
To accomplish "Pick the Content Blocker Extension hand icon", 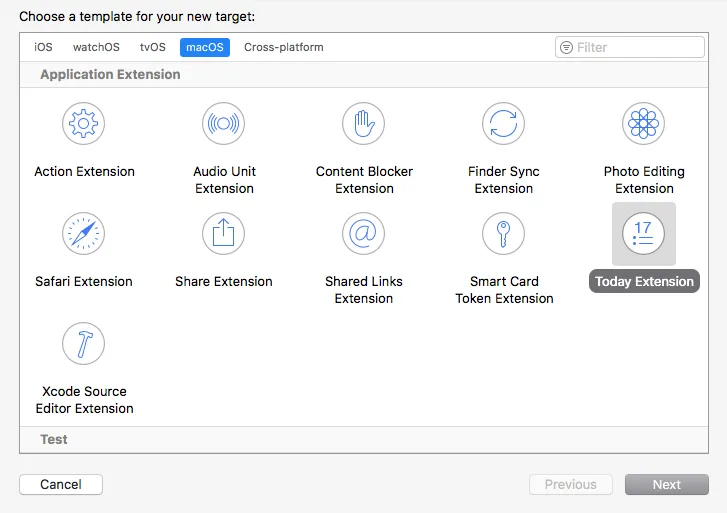I will coord(364,124).
